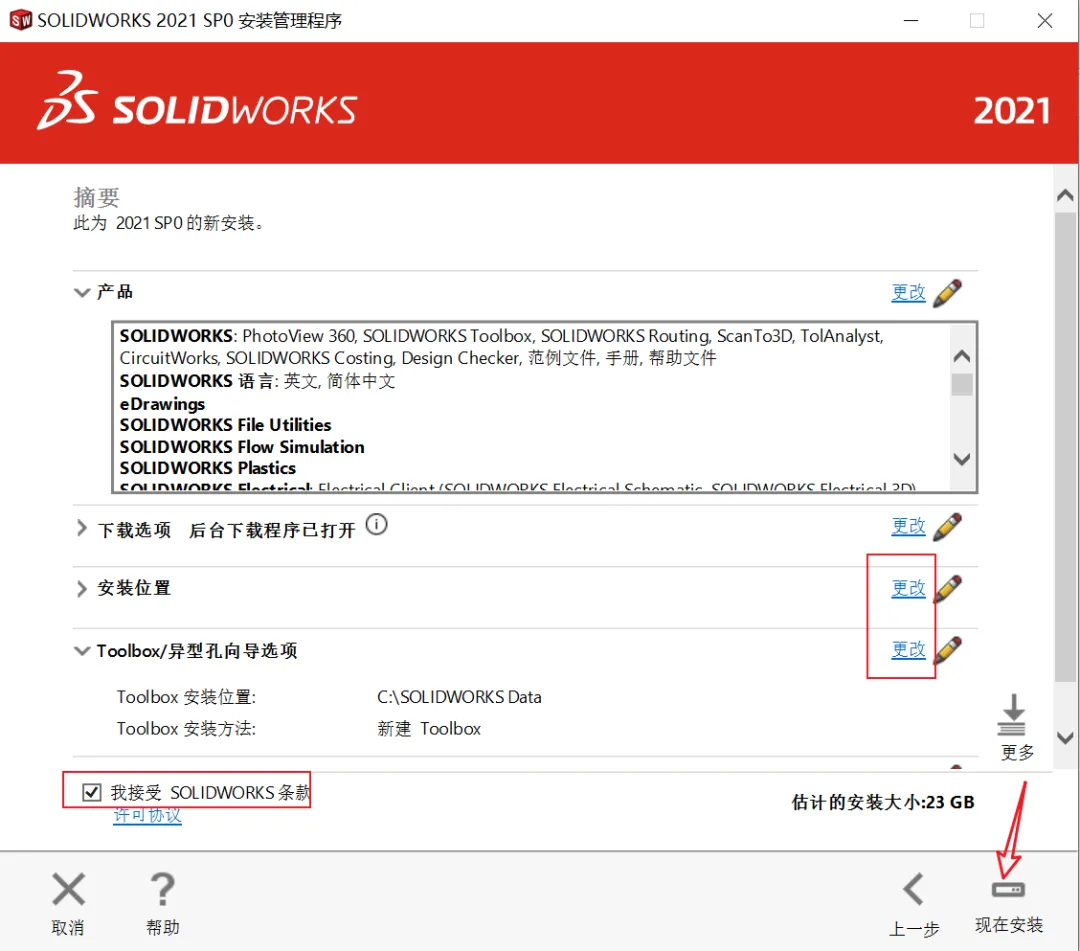Select eDrawings in product list

[x=163, y=404]
